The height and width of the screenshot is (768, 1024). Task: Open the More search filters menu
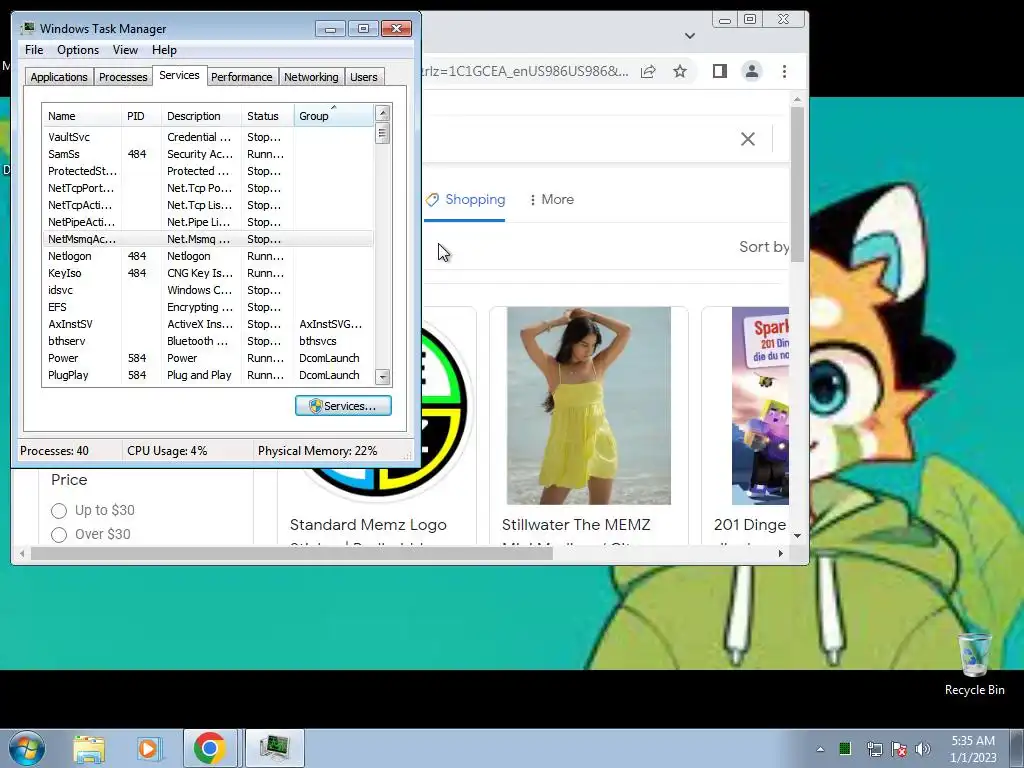tap(552, 199)
